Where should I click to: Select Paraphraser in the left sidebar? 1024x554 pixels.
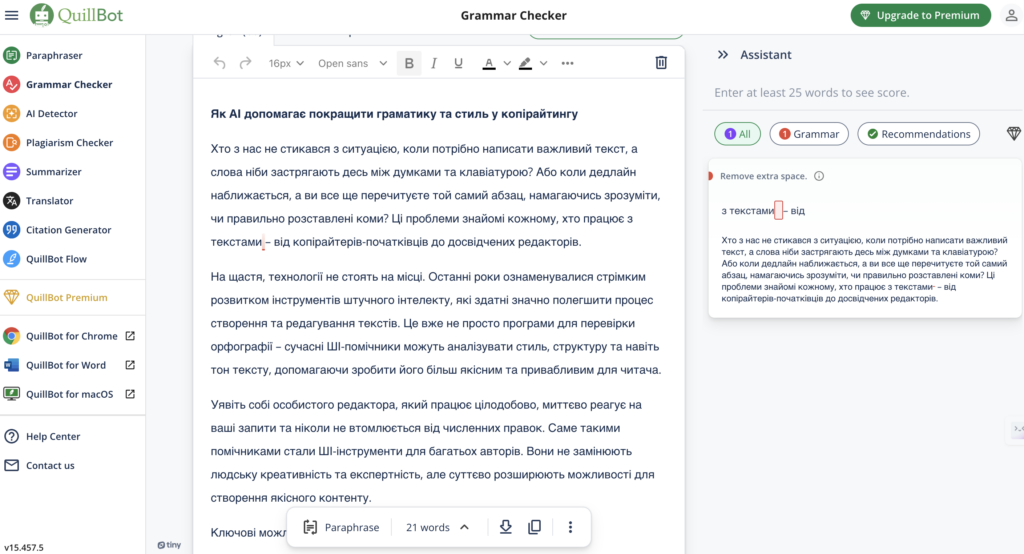(54, 56)
